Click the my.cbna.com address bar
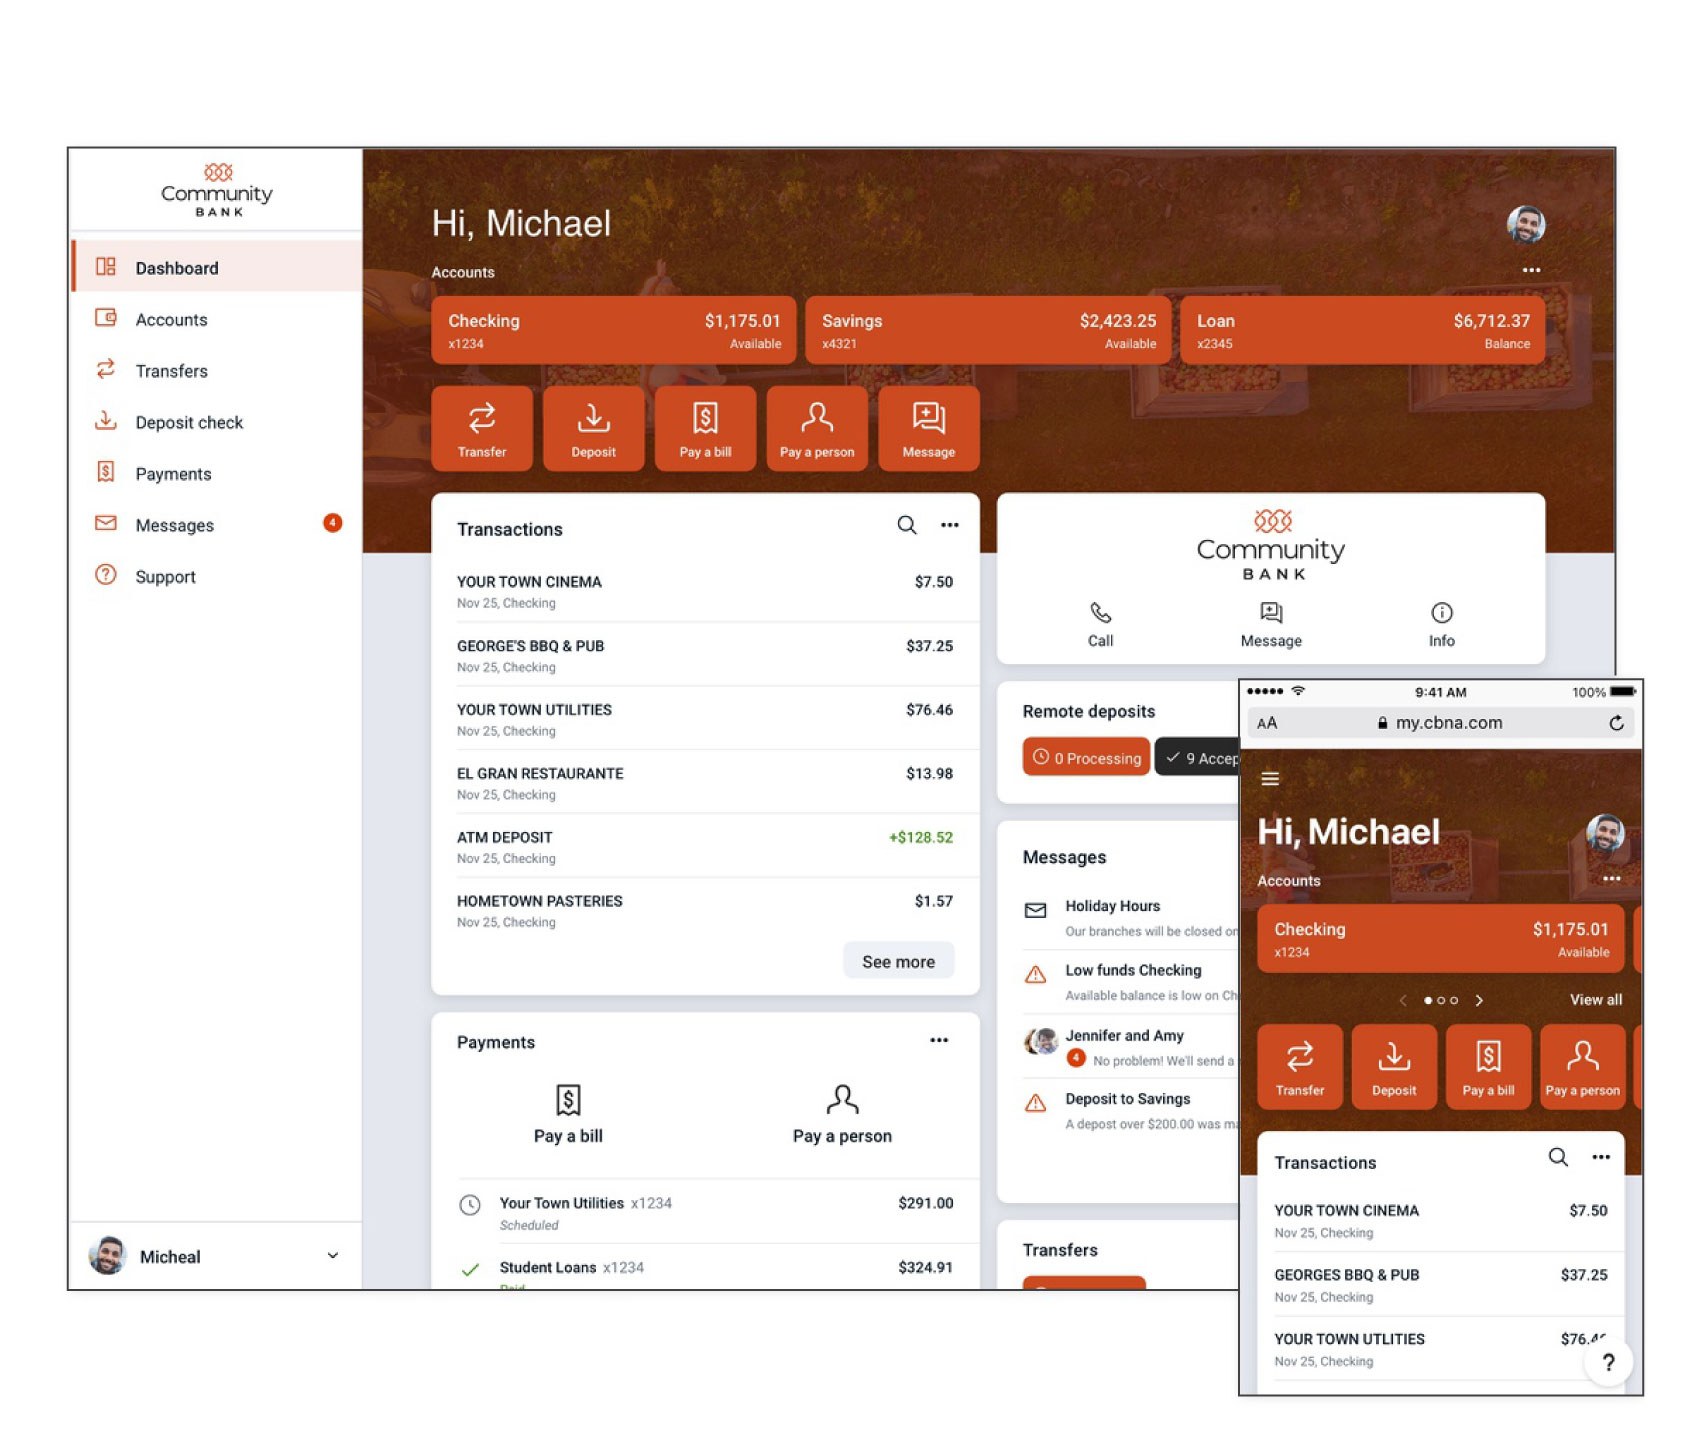The height and width of the screenshot is (1451, 1701). tap(1439, 722)
